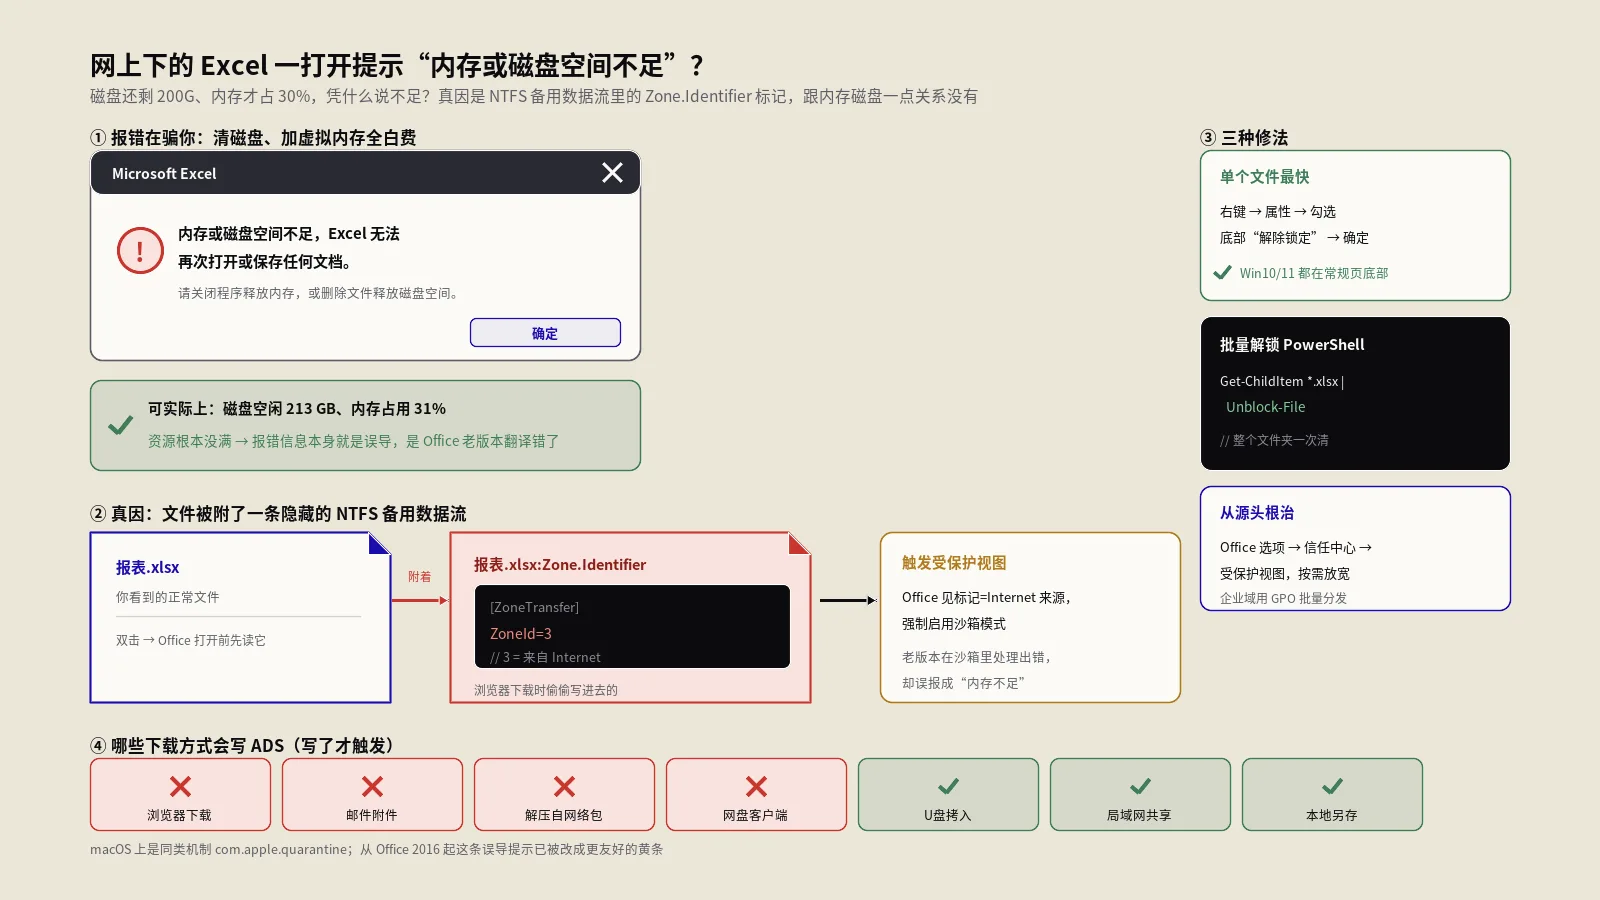Click the [ZoneTransfer] line in code block
The width and height of the screenshot is (1600, 900).
point(534,607)
